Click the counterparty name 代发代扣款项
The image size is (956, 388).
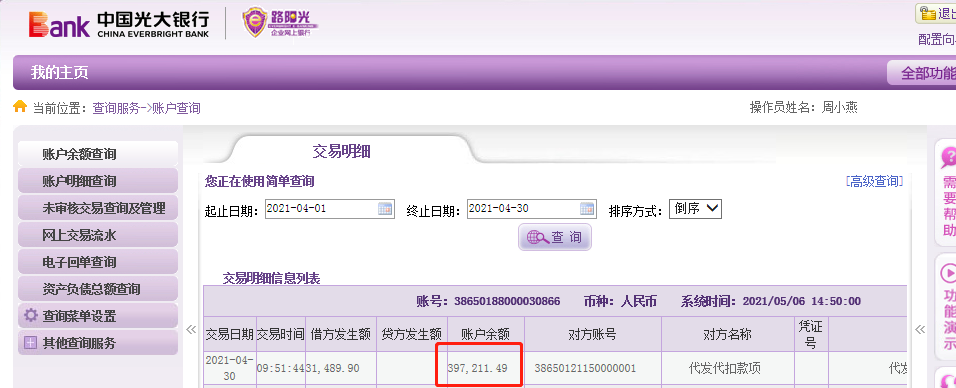[x=724, y=368]
